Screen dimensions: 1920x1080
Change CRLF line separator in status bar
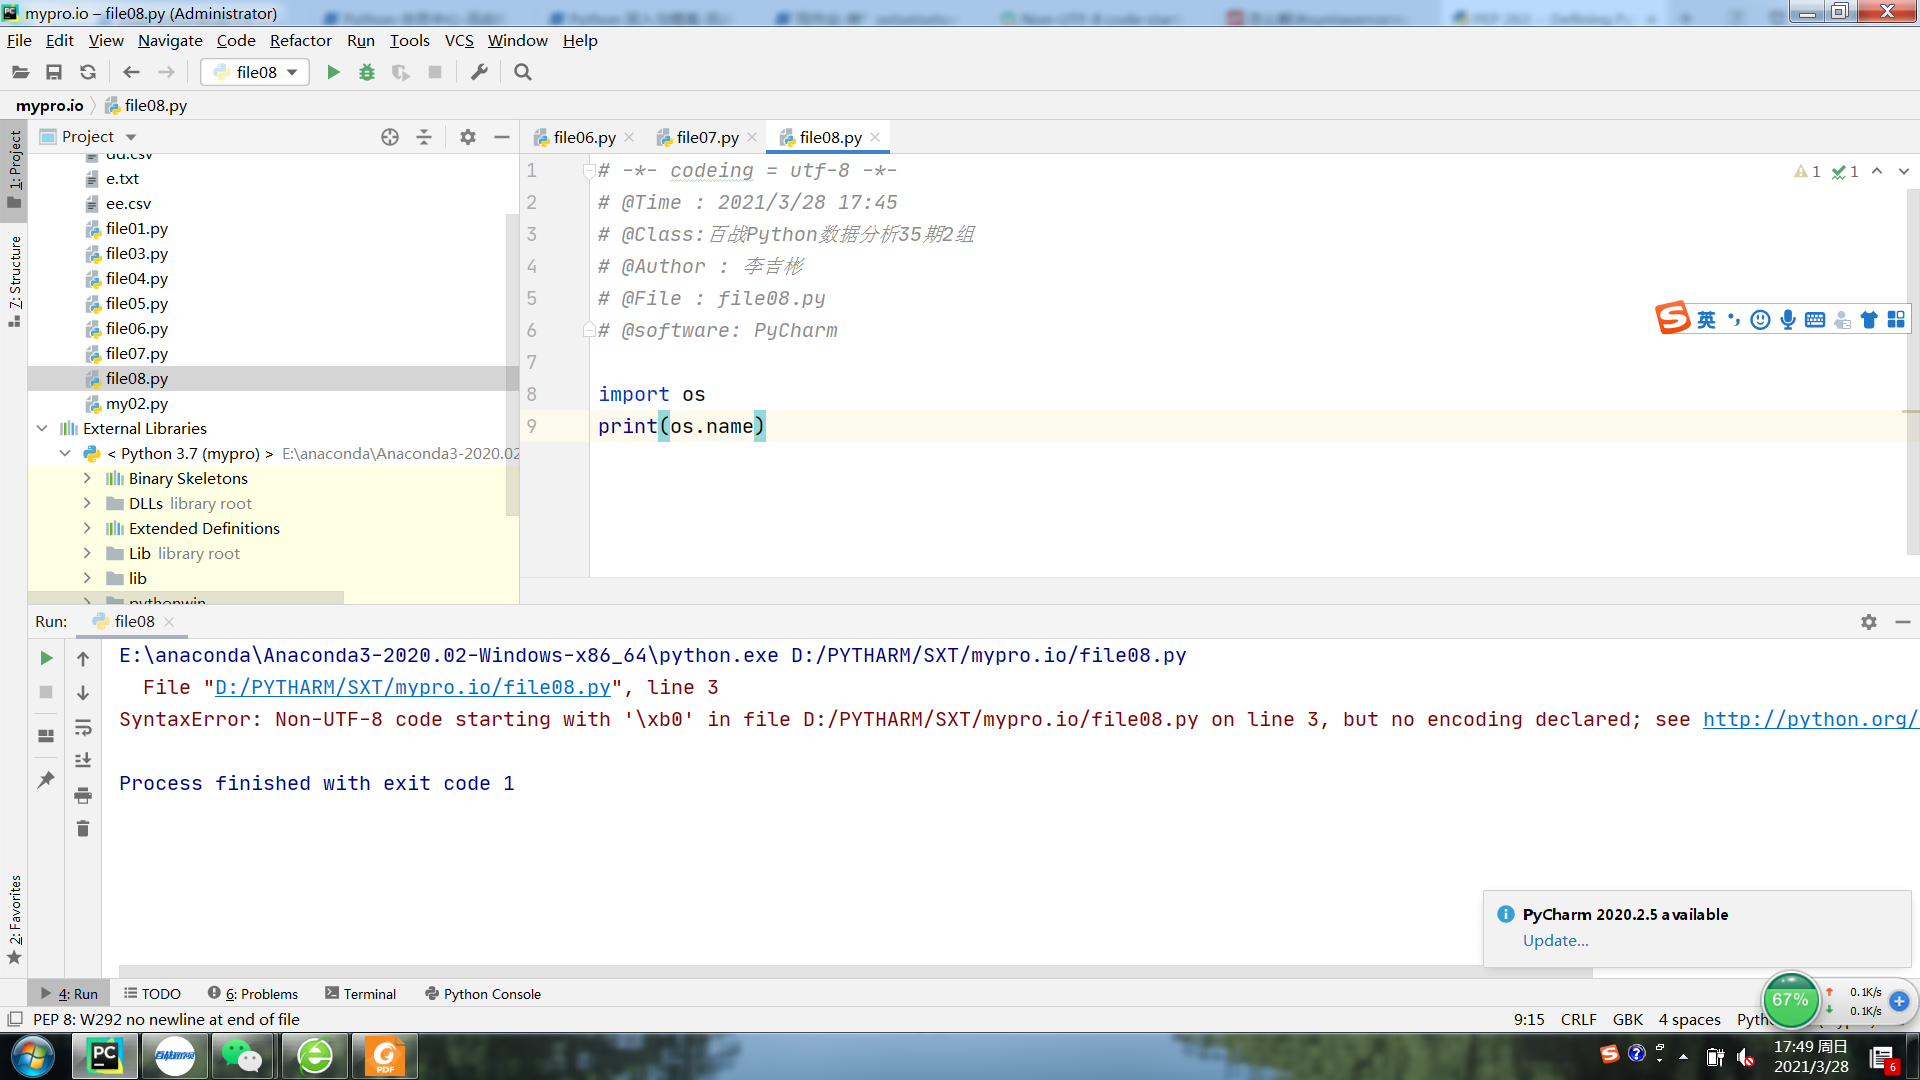coord(1579,1019)
